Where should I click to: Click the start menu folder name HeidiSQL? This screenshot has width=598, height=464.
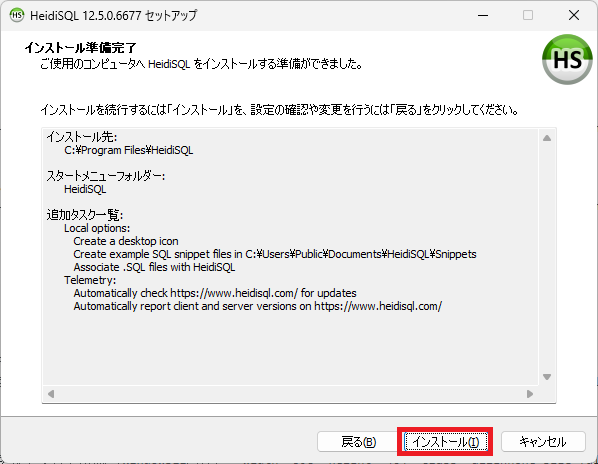tap(85, 189)
